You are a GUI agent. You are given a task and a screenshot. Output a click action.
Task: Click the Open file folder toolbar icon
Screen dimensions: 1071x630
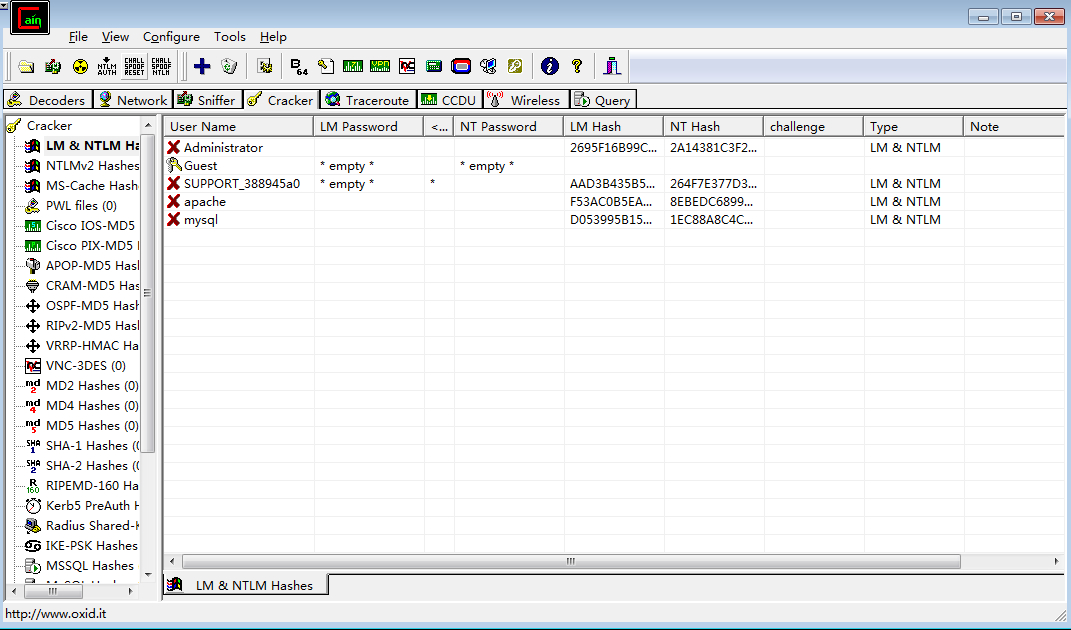[26, 66]
